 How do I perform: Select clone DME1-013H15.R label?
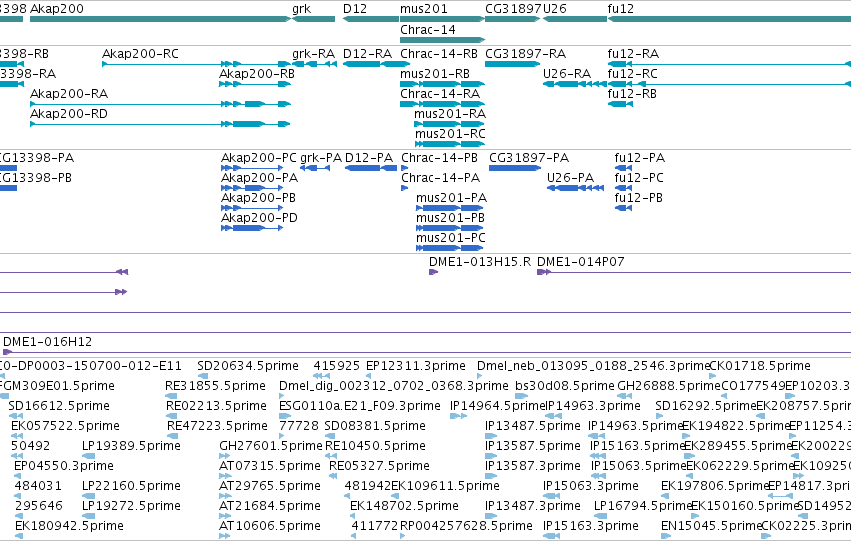[480, 262]
